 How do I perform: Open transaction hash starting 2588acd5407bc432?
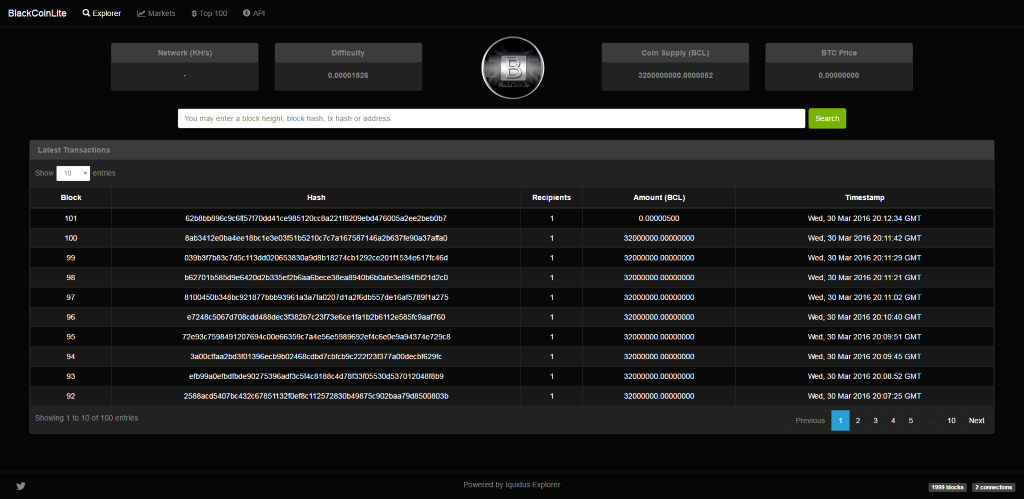tap(316, 396)
